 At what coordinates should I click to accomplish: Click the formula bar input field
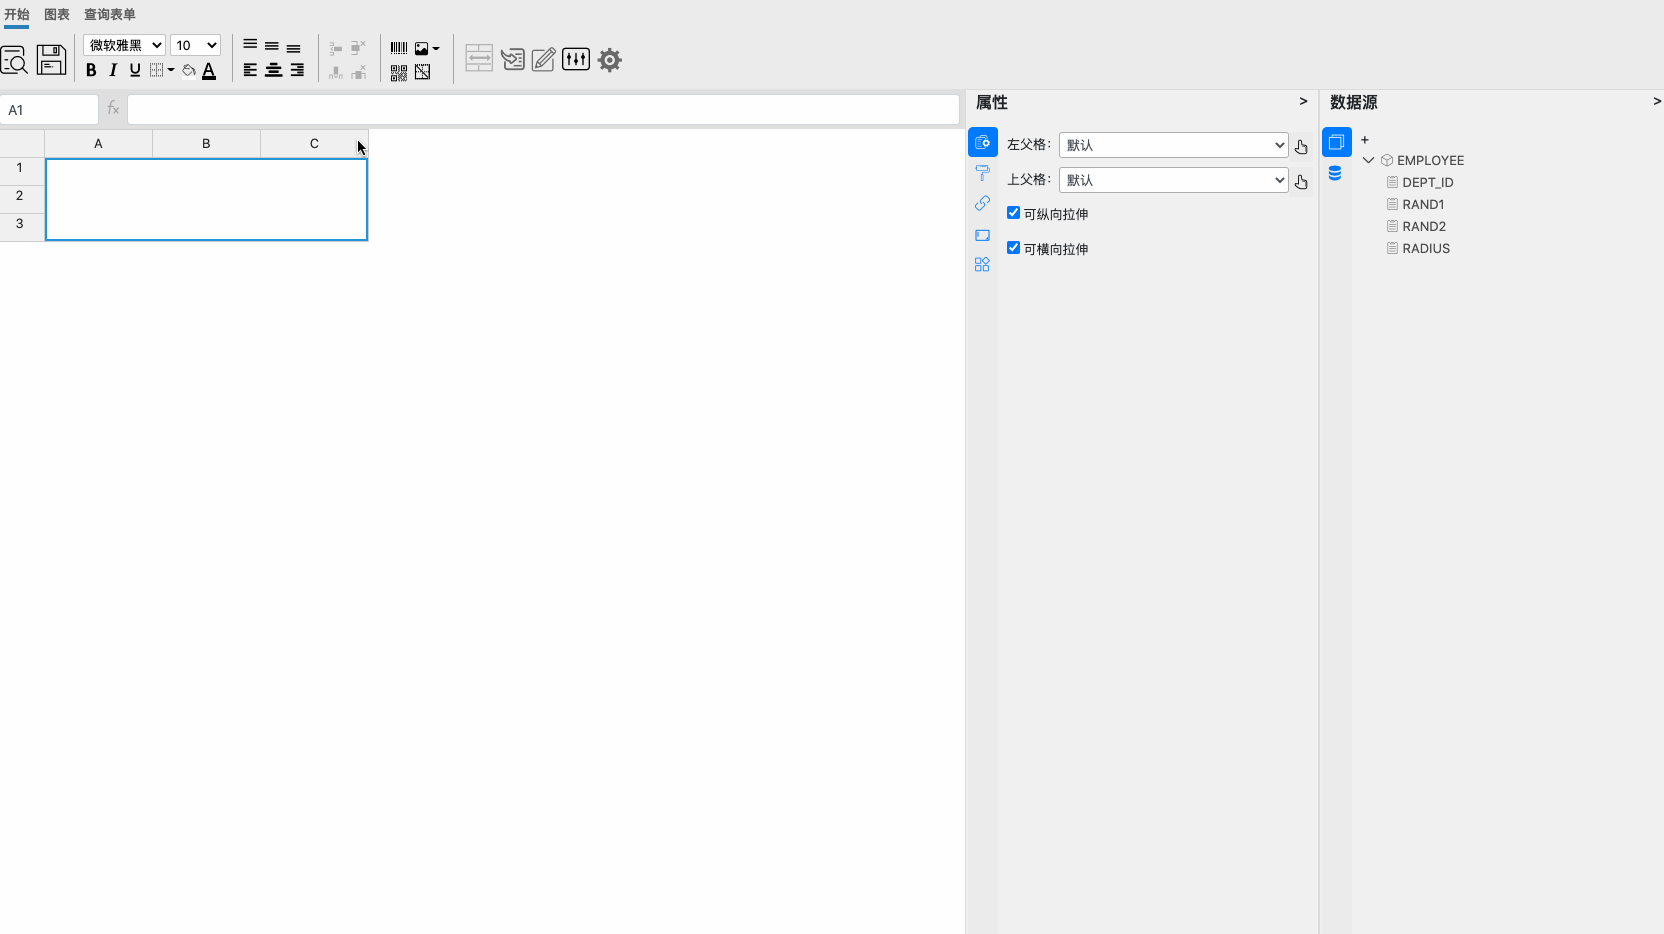(543, 110)
